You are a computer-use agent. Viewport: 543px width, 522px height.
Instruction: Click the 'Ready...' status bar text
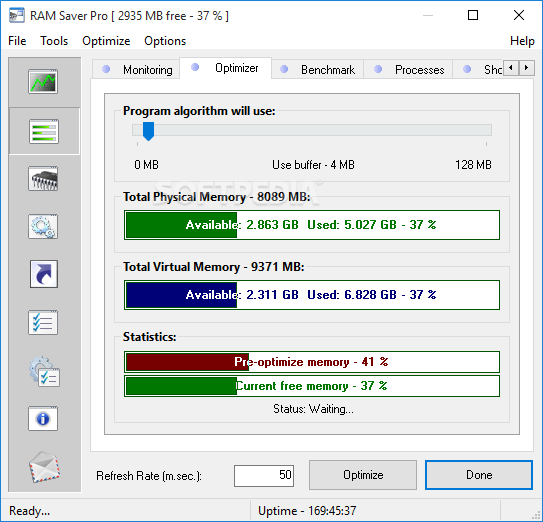[29, 511]
